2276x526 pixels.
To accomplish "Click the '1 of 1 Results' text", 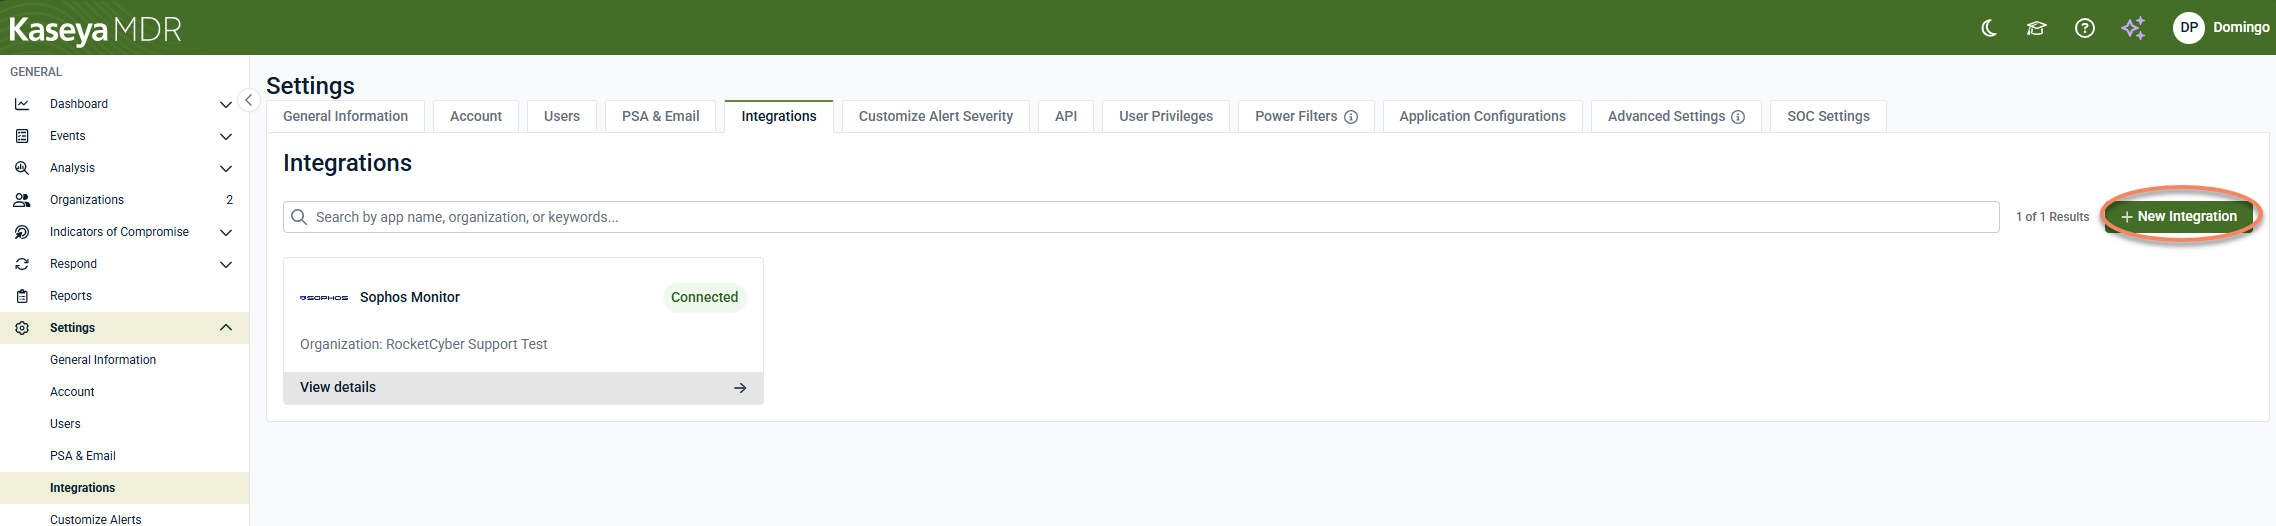I will (x=2052, y=217).
